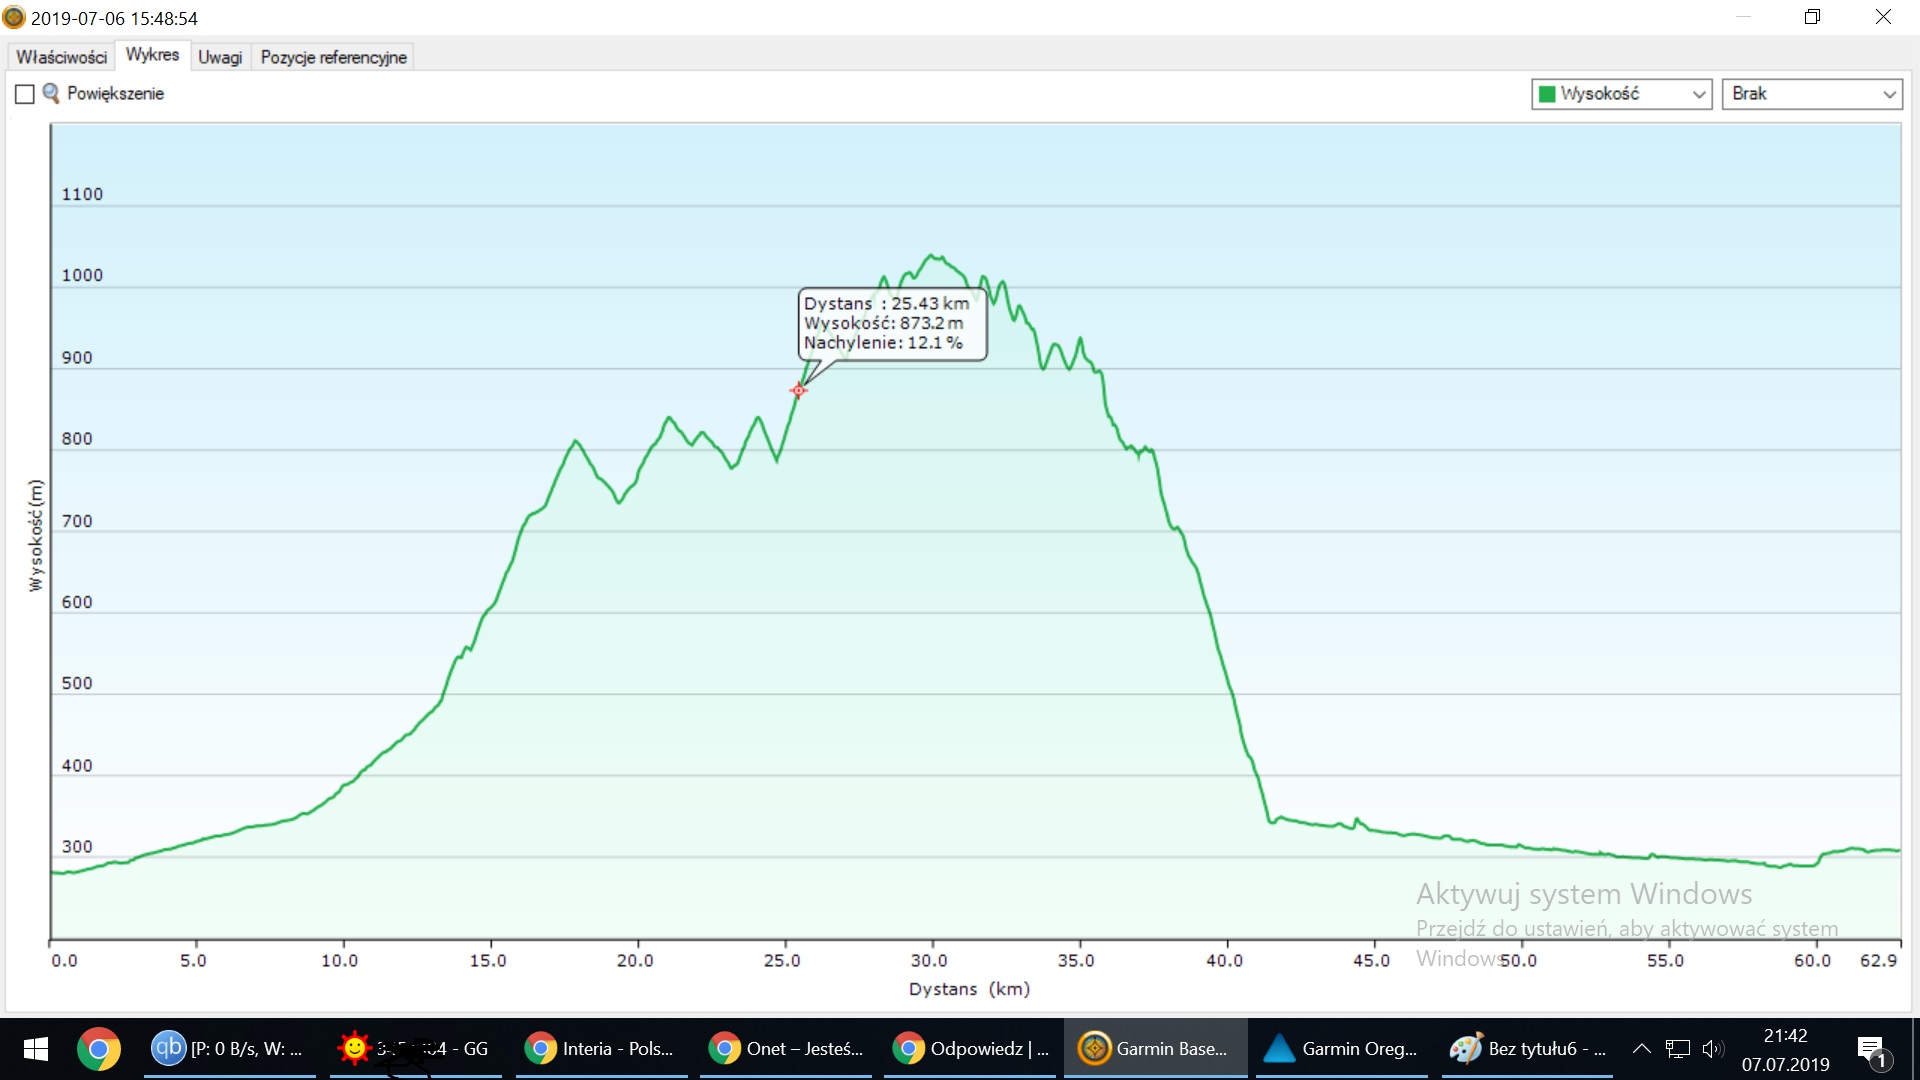Screen dimensions: 1920x1080
Task: Expand hidden system tray icons chevron
Action: (1641, 1048)
